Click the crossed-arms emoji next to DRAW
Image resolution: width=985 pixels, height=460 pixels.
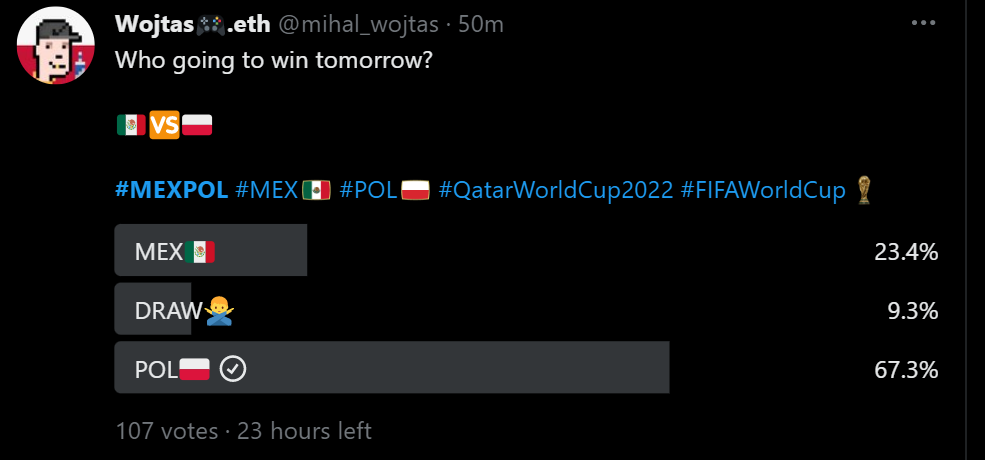coord(219,312)
